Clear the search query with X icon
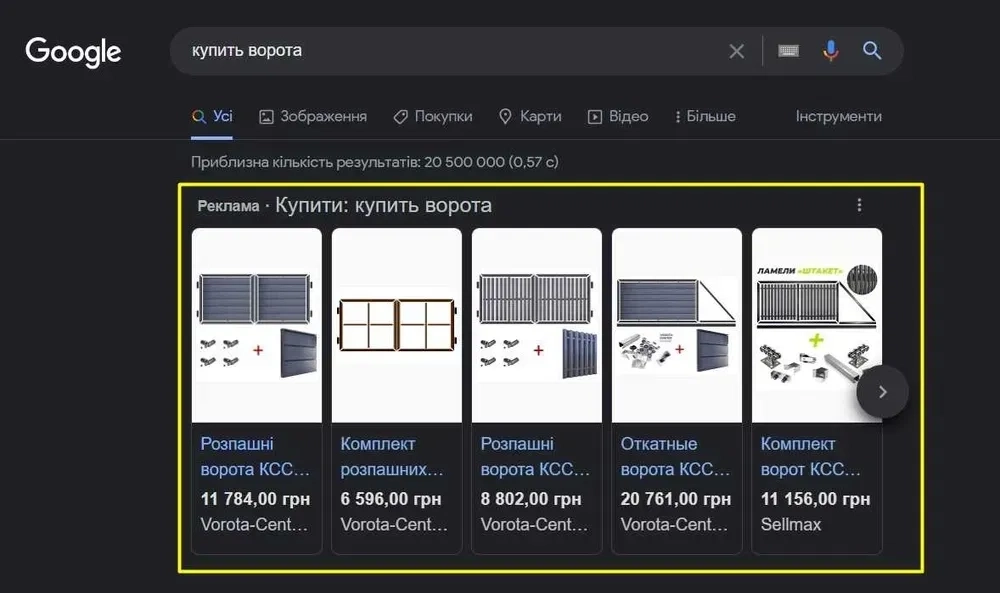Image resolution: width=1000 pixels, height=593 pixels. (x=736, y=51)
